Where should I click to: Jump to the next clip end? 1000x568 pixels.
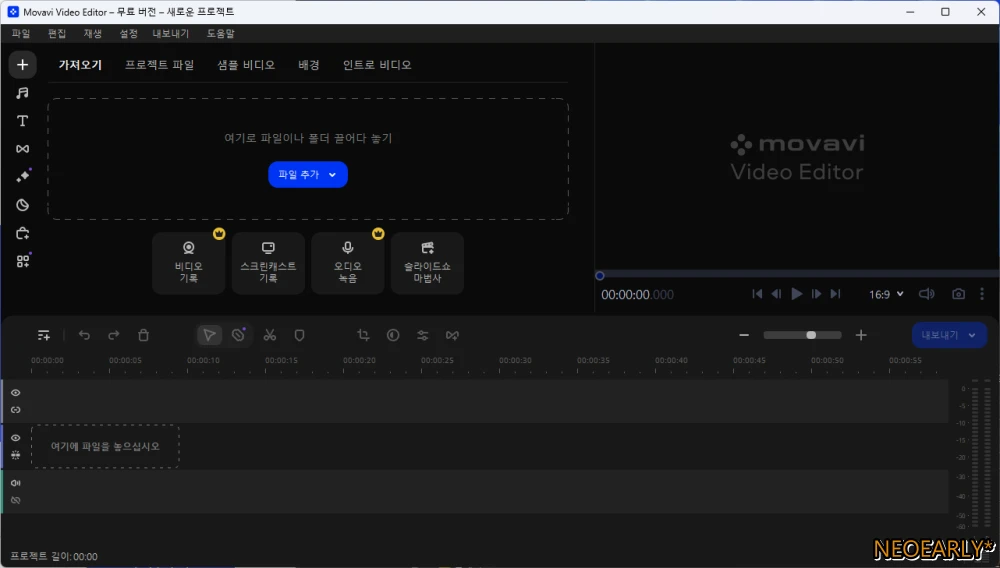click(x=835, y=294)
